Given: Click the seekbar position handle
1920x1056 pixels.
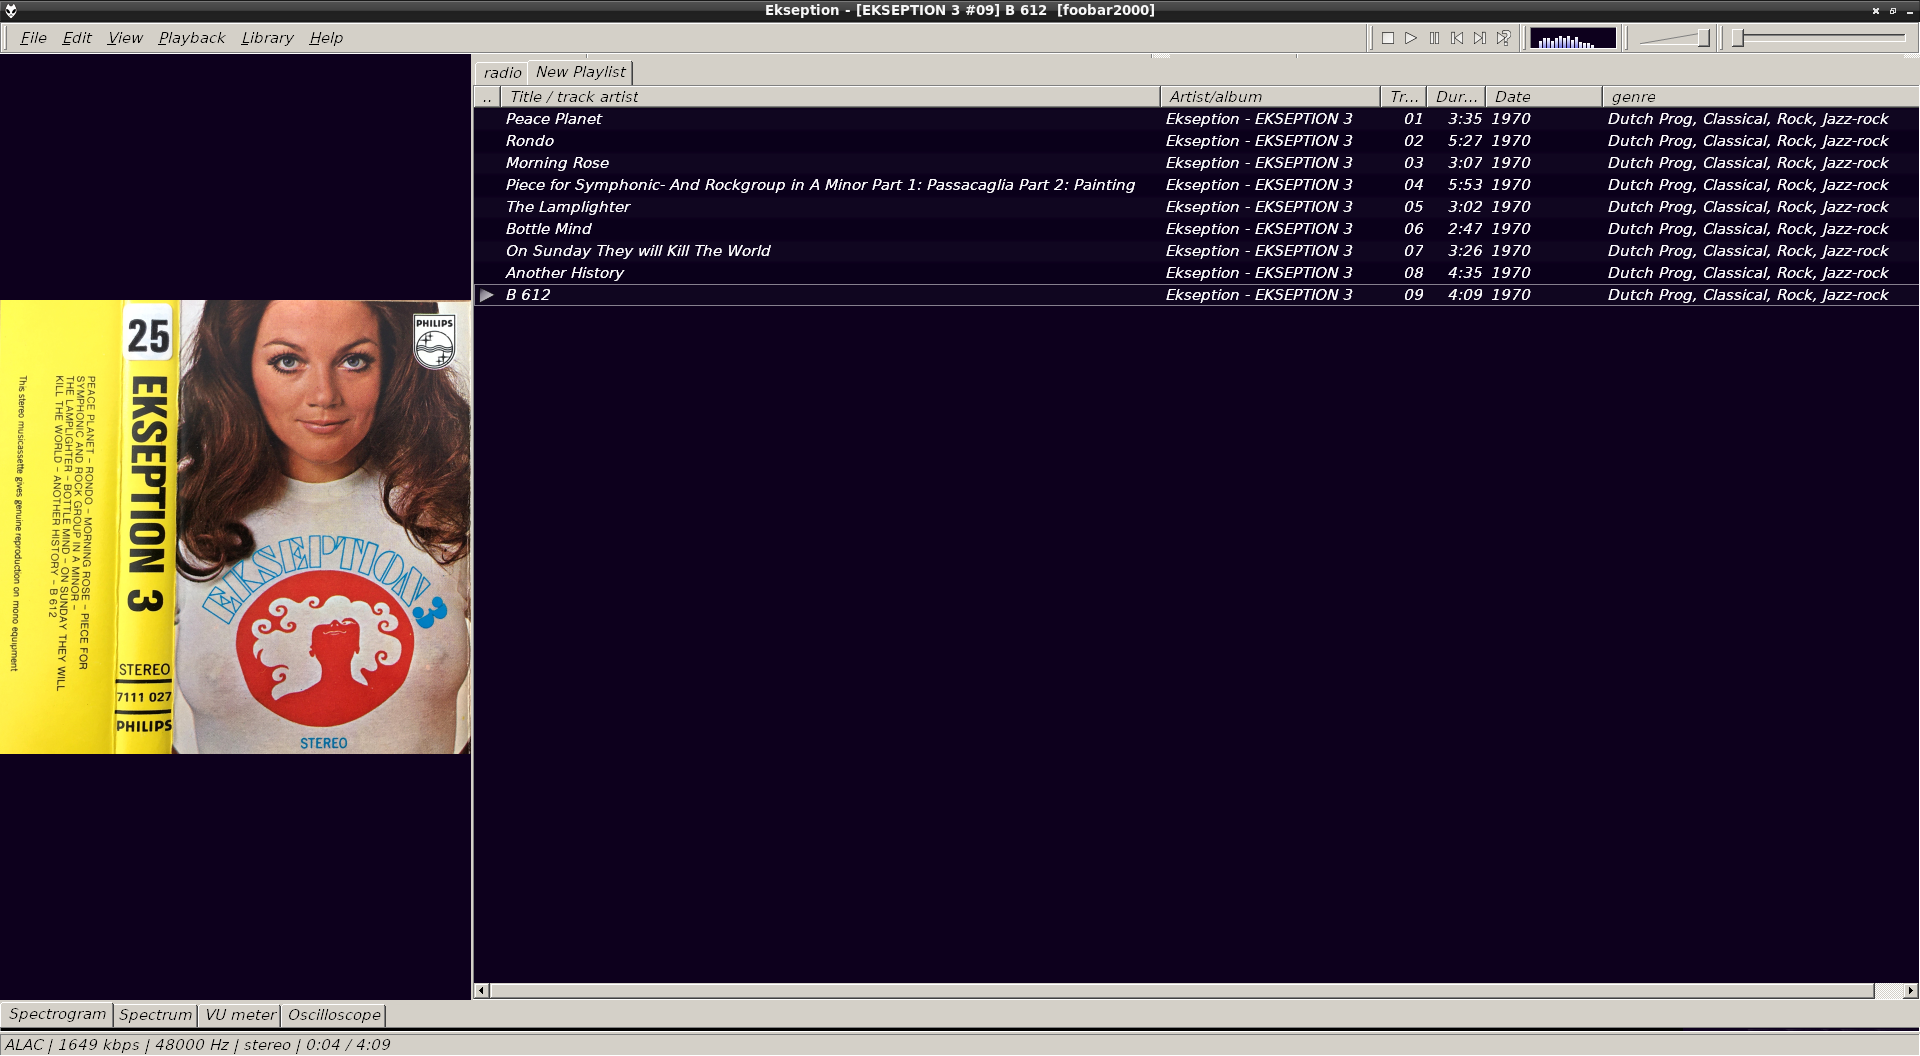Looking at the screenshot, I should click(x=1738, y=38).
